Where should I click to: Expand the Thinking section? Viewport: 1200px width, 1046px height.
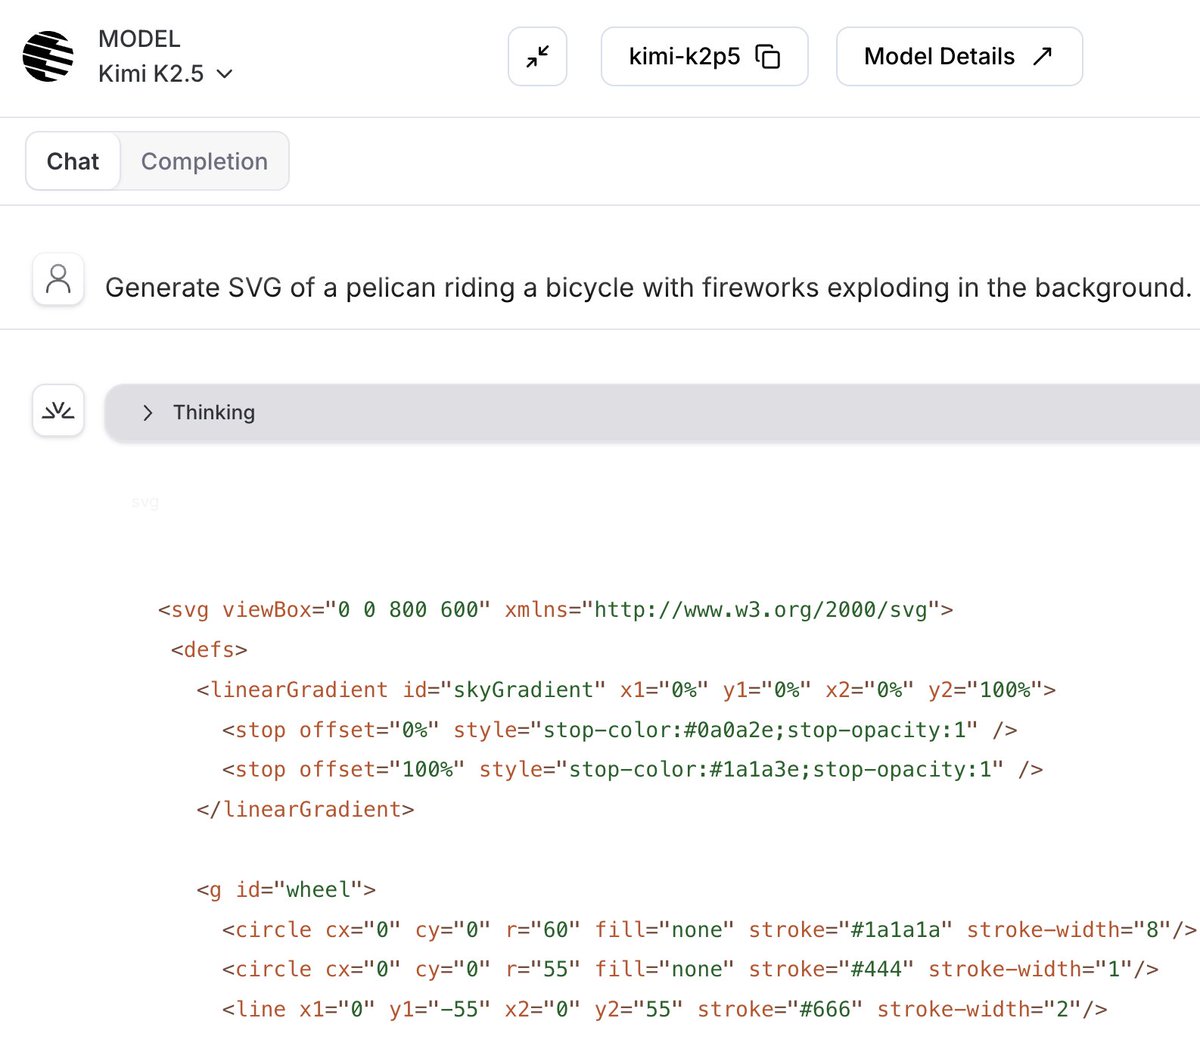(652, 412)
